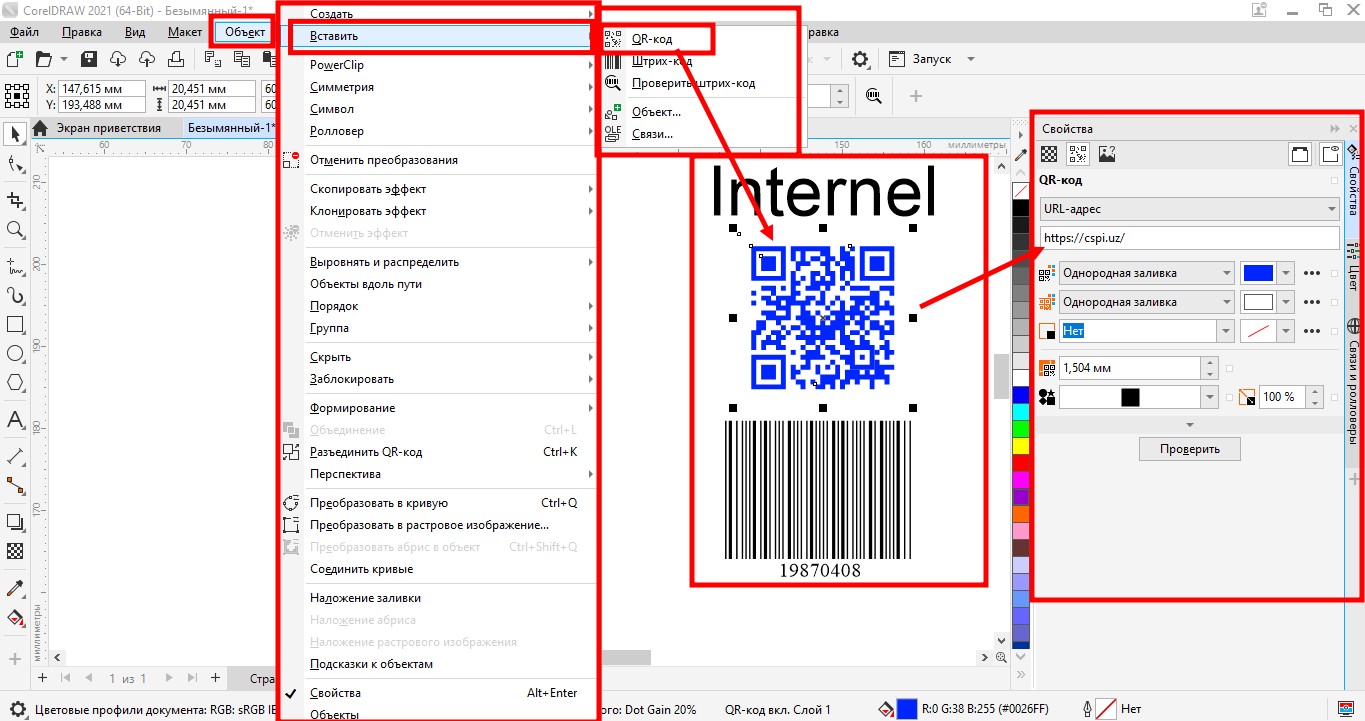Open the Правка menu
This screenshot has width=1365, height=721.
[x=81, y=32]
